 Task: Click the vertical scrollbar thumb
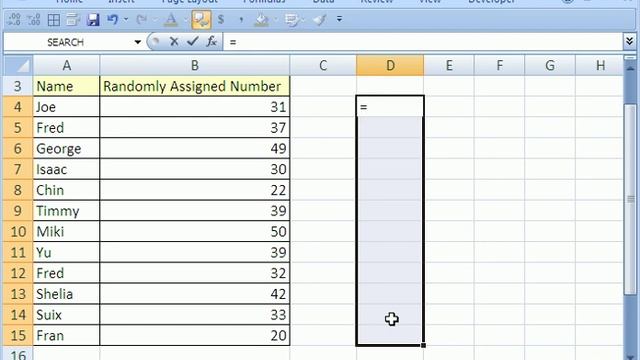point(631,199)
